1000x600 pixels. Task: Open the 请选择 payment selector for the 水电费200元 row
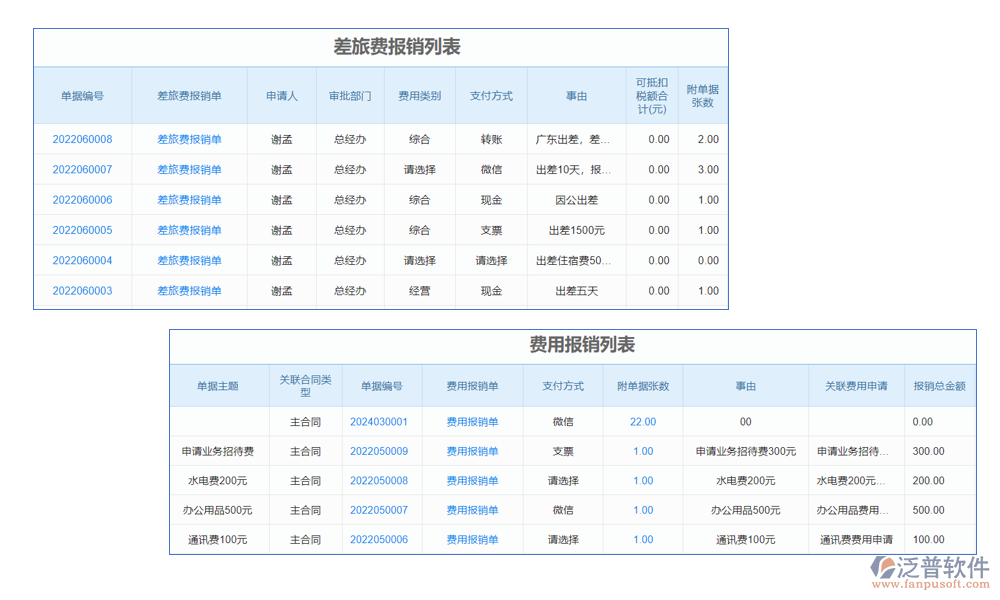[562, 481]
